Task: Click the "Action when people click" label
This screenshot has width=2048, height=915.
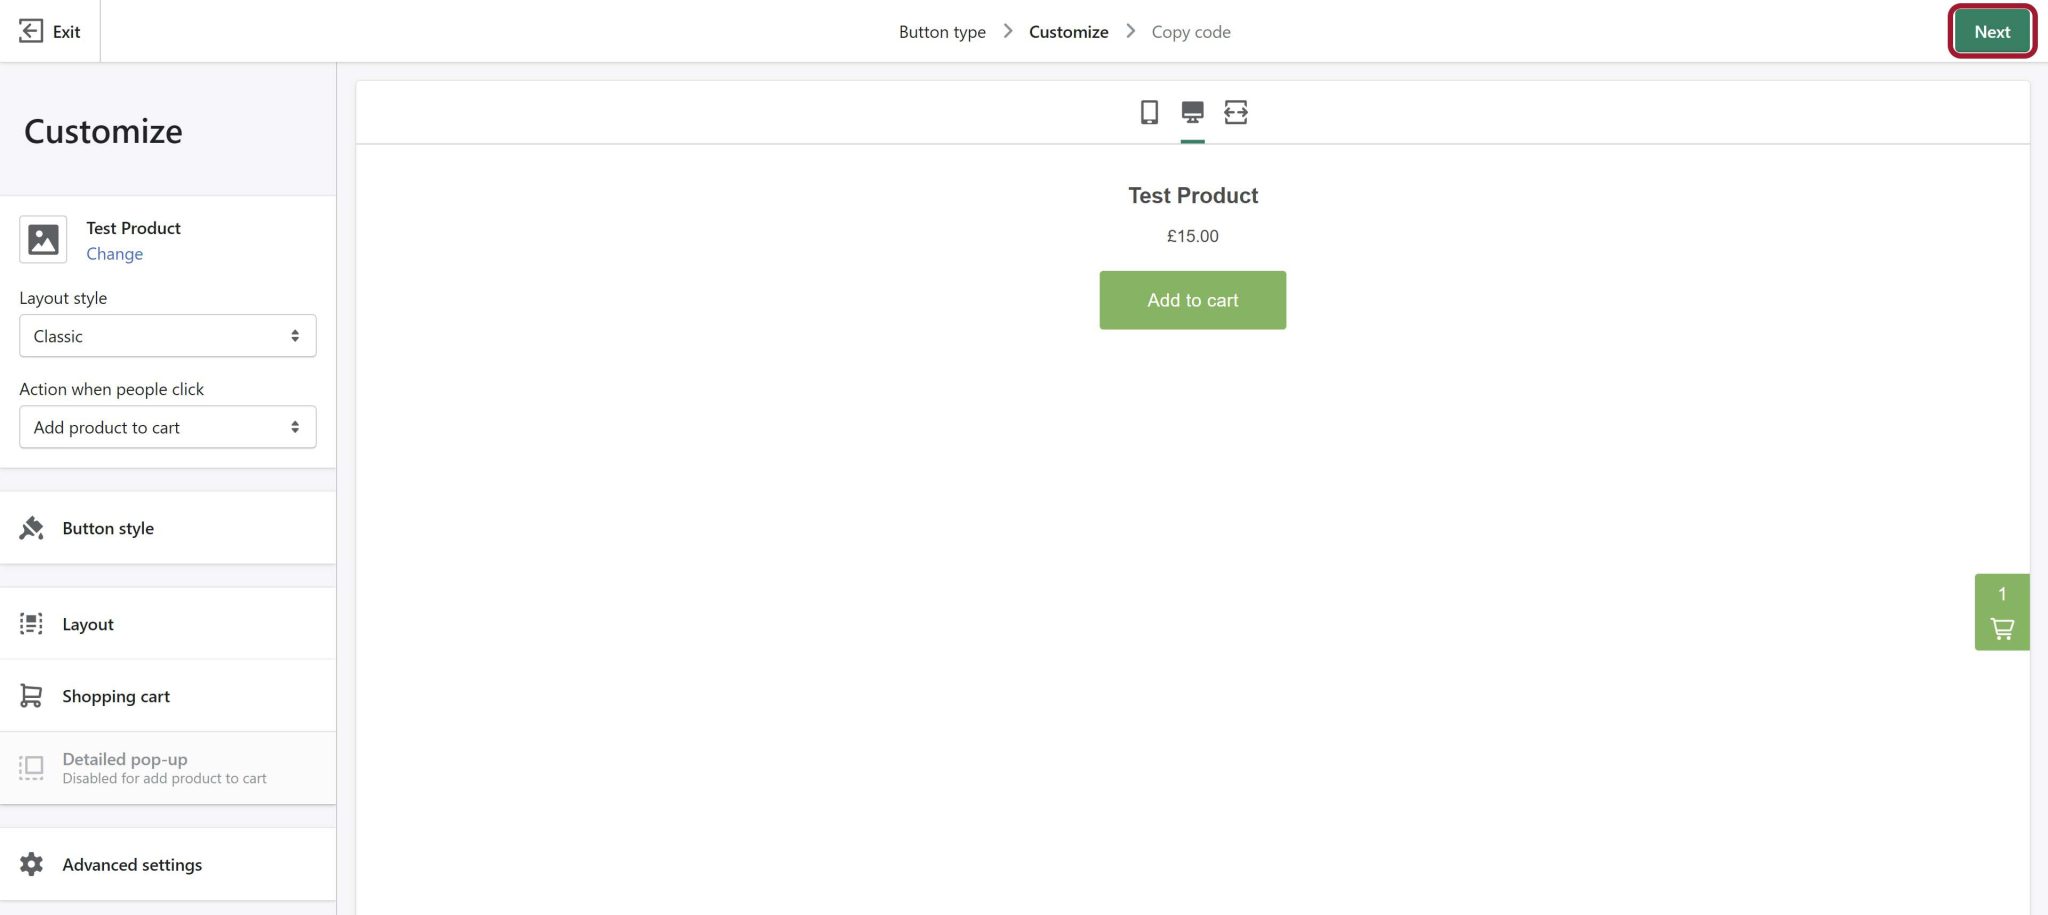Action: [x=112, y=389]
